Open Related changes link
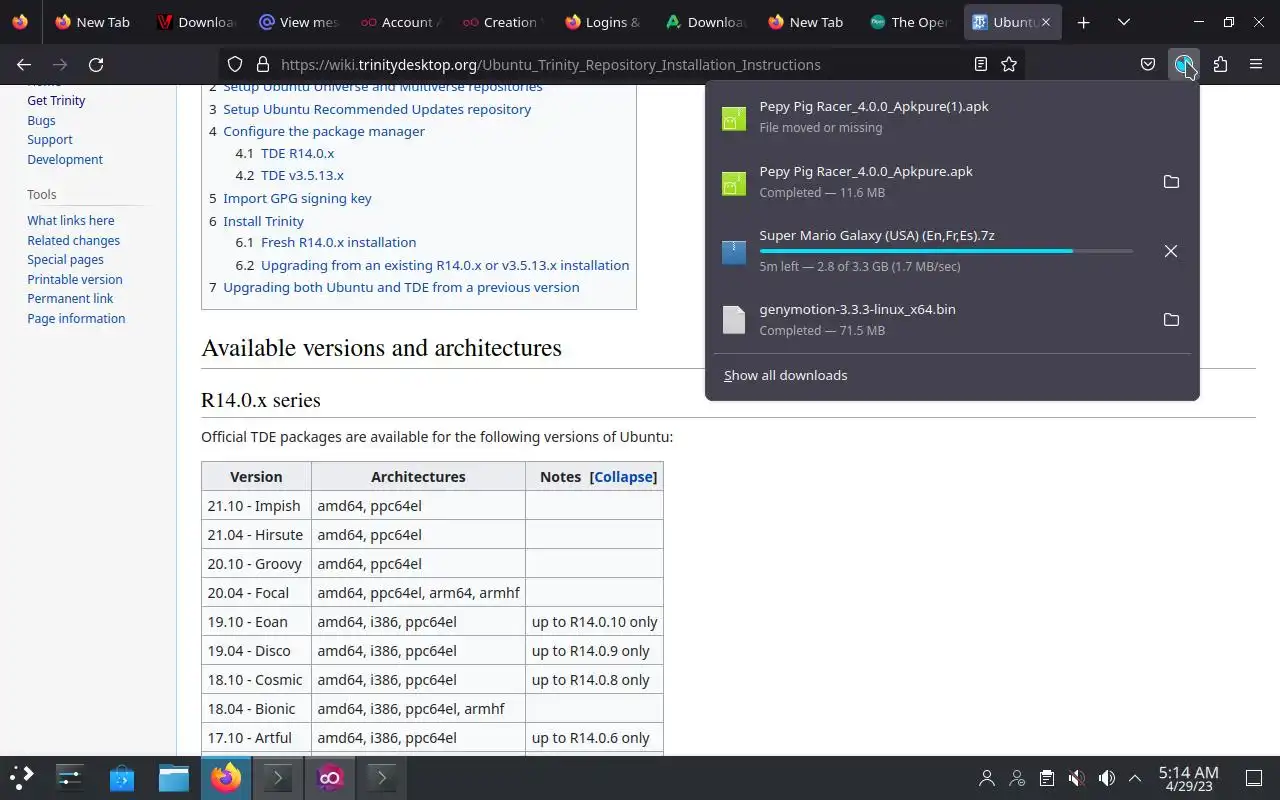Viewport: 1280px width, 800px height. [x=73, y=240]
